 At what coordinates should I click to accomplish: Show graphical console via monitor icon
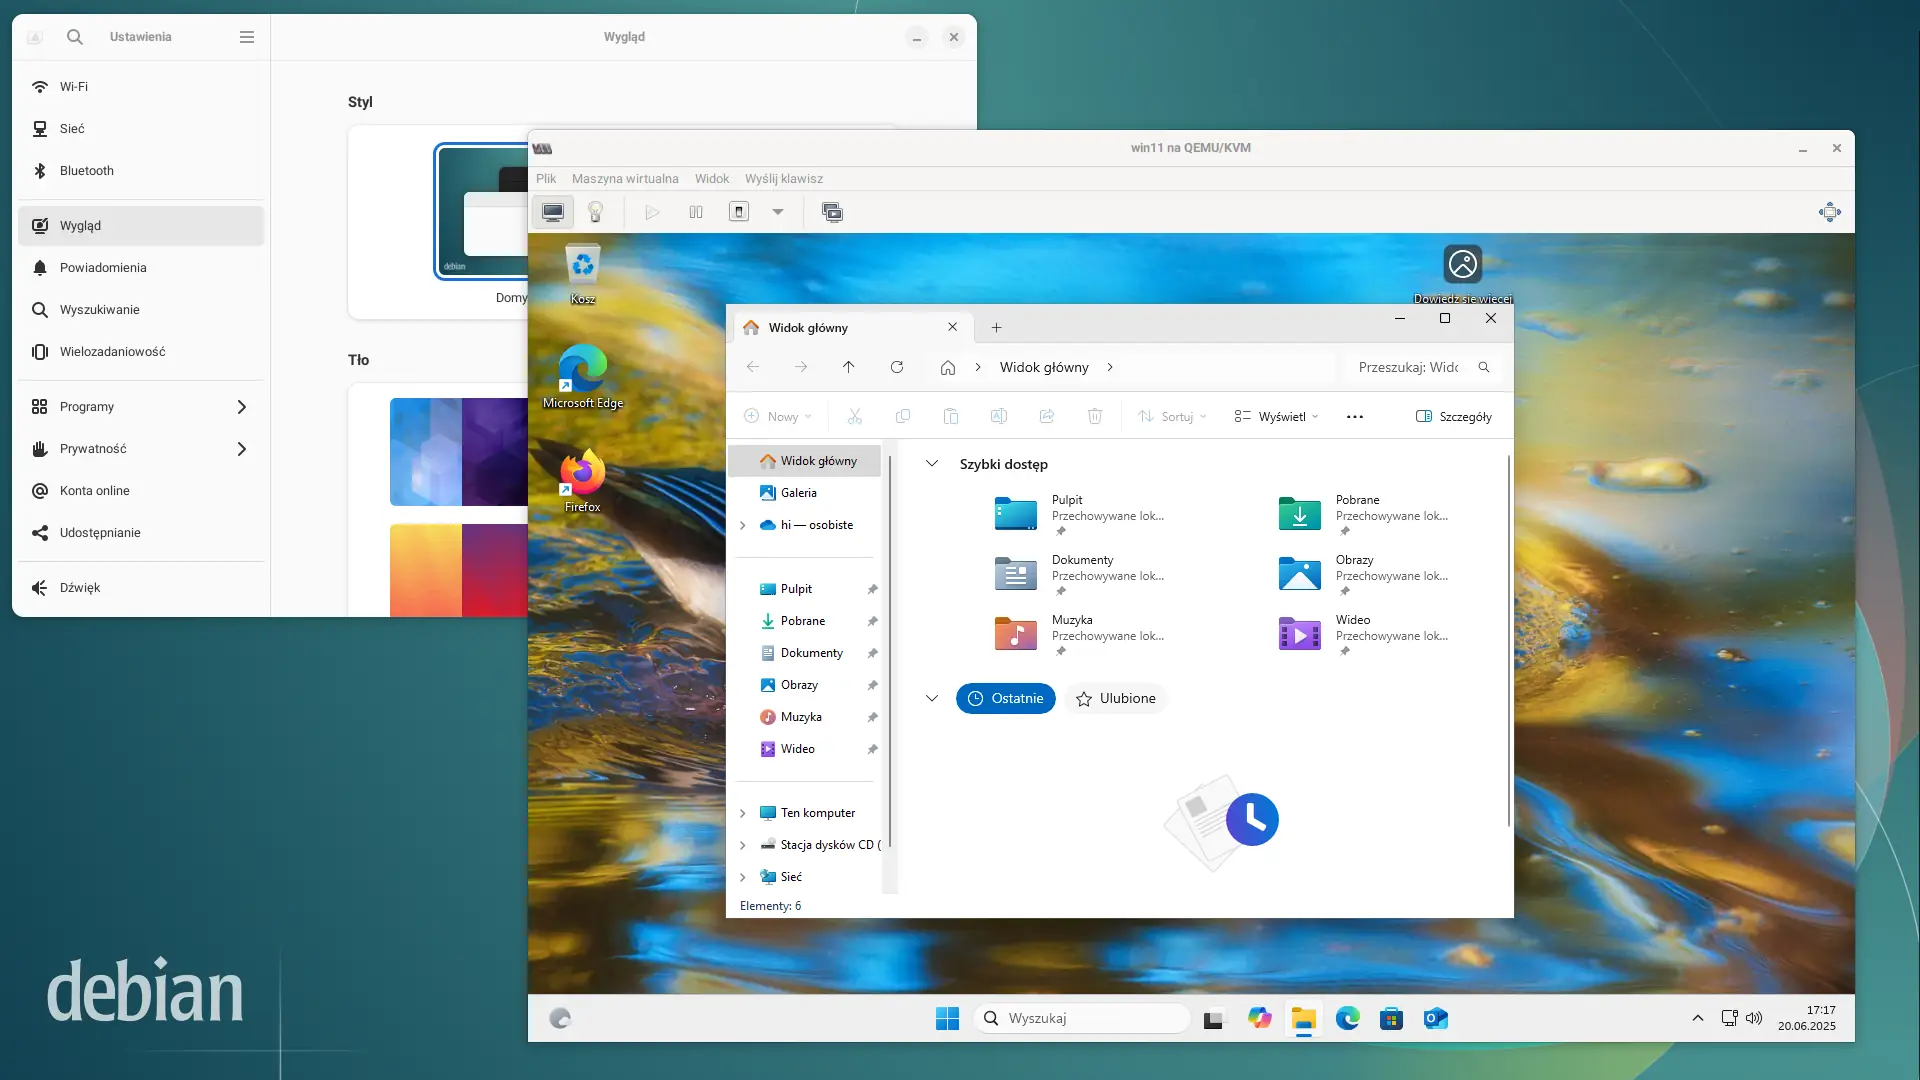(x=553, y=212)
